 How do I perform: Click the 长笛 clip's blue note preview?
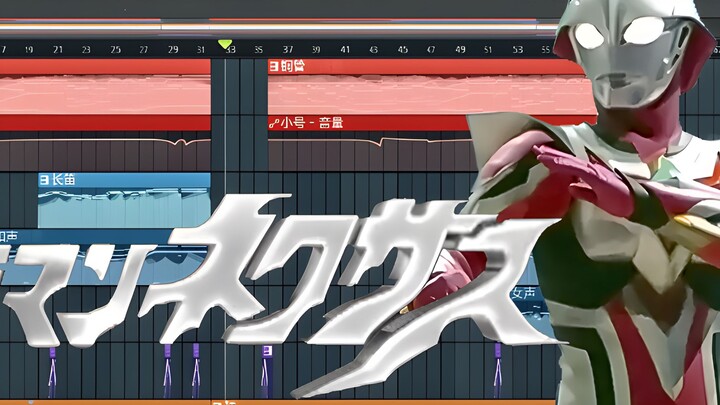pos(124,208)
